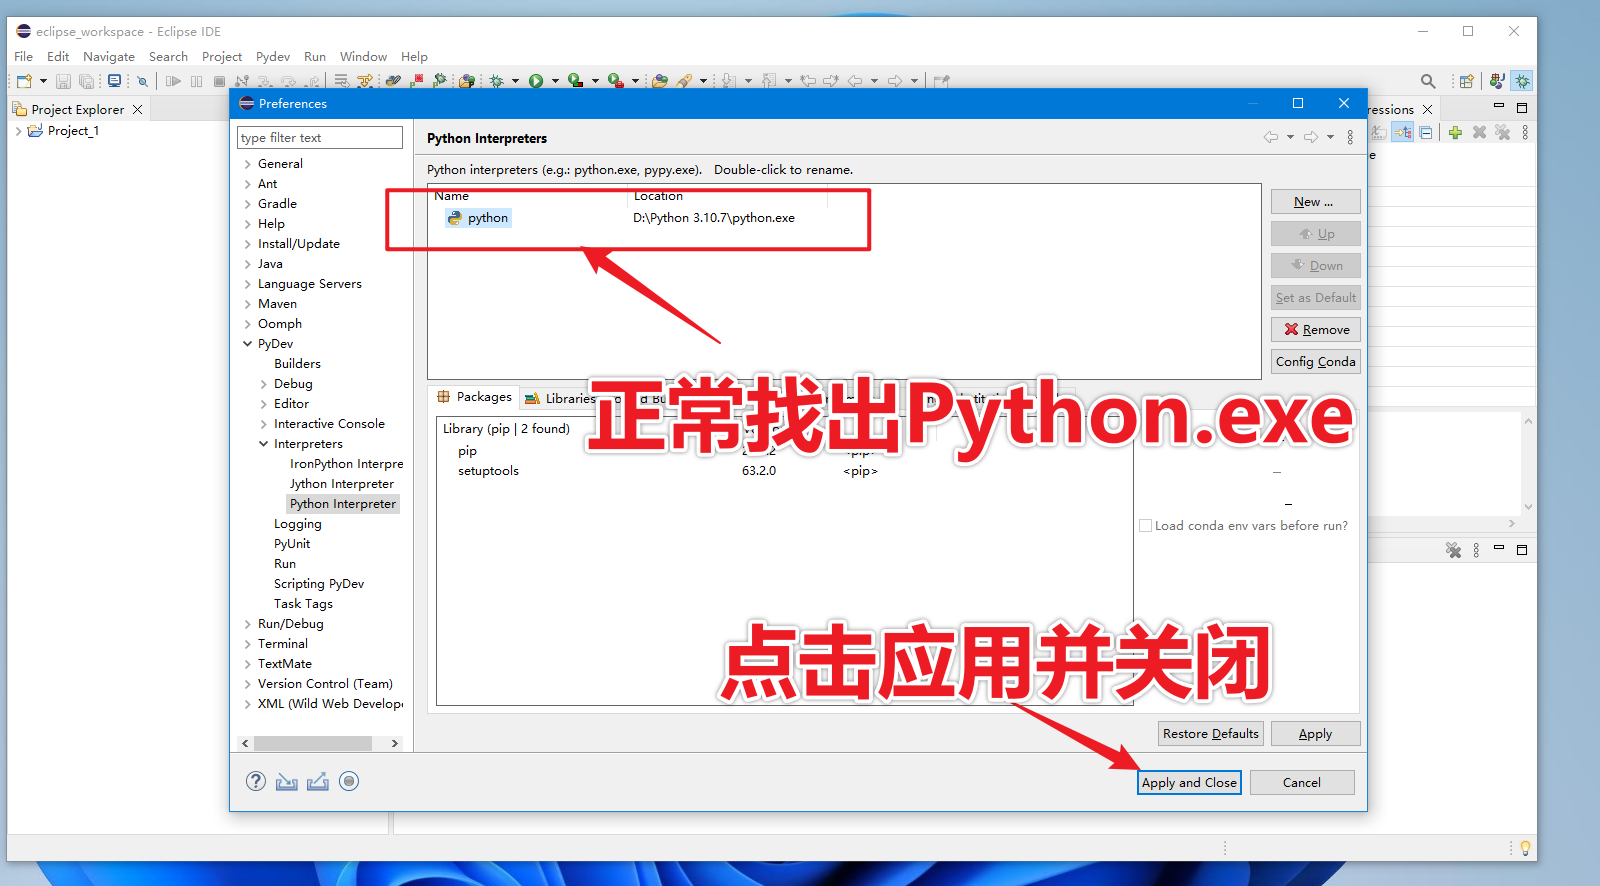Viewport: 1600px width, 886px height.
Task: Click the Coverage run toolbar icon
Action: [x=575, y=81]
